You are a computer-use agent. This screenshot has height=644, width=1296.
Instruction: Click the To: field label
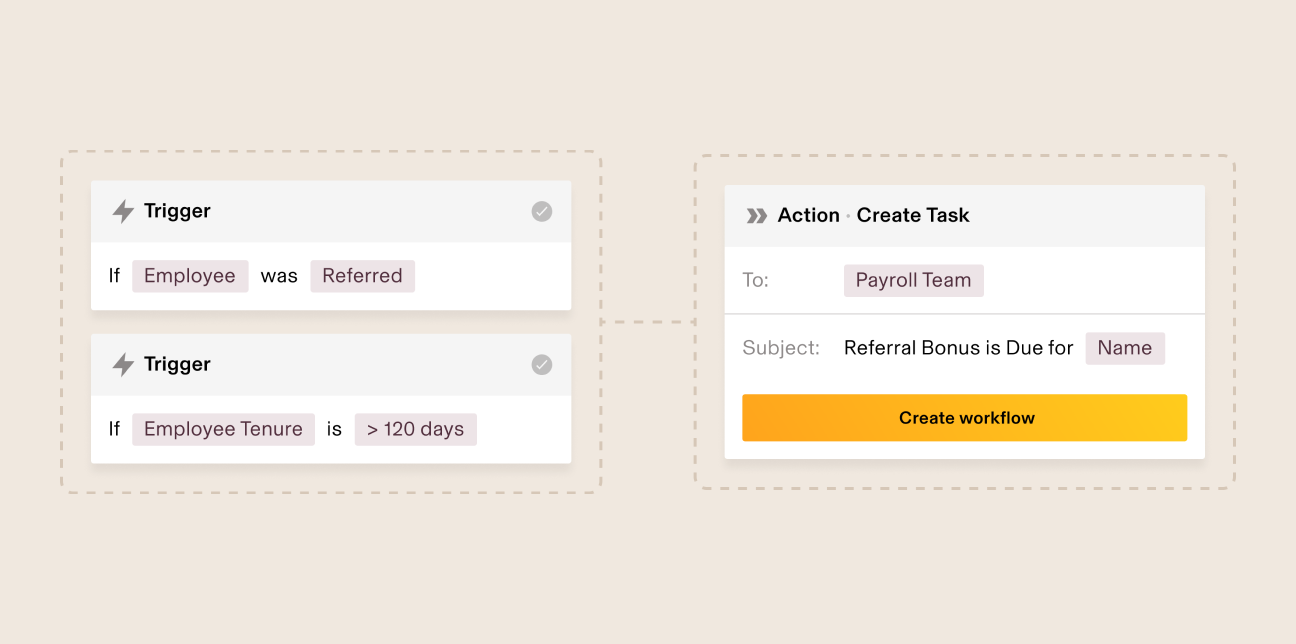pos(755,280)
